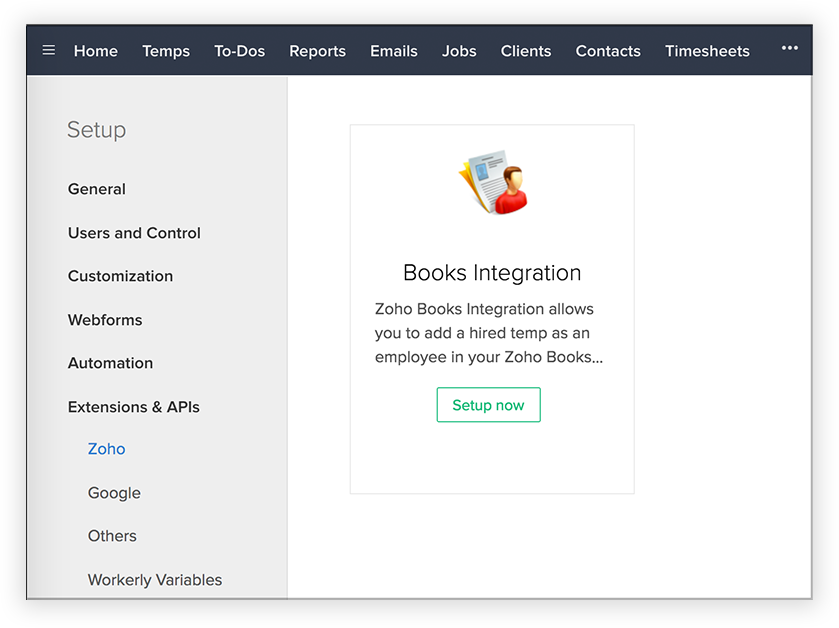Expand the Automation section
The height and width of the screenshot is (628, 839).
[x=111, y=363]
